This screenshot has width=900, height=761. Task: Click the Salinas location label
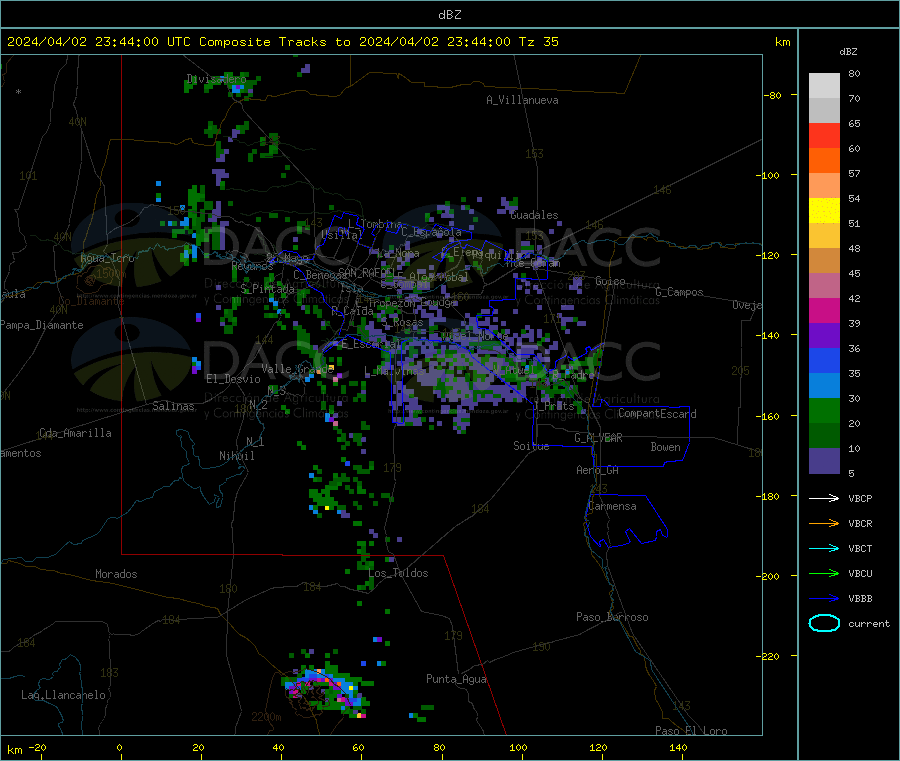coord(173,406)
